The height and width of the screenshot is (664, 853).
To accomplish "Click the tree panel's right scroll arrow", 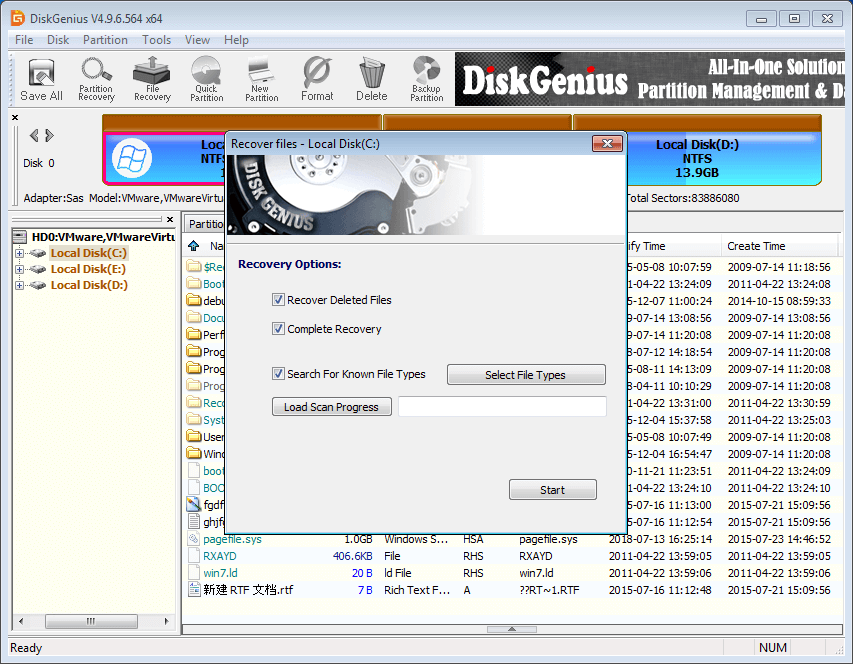I will pyautogui.click(x=166, y=621).
